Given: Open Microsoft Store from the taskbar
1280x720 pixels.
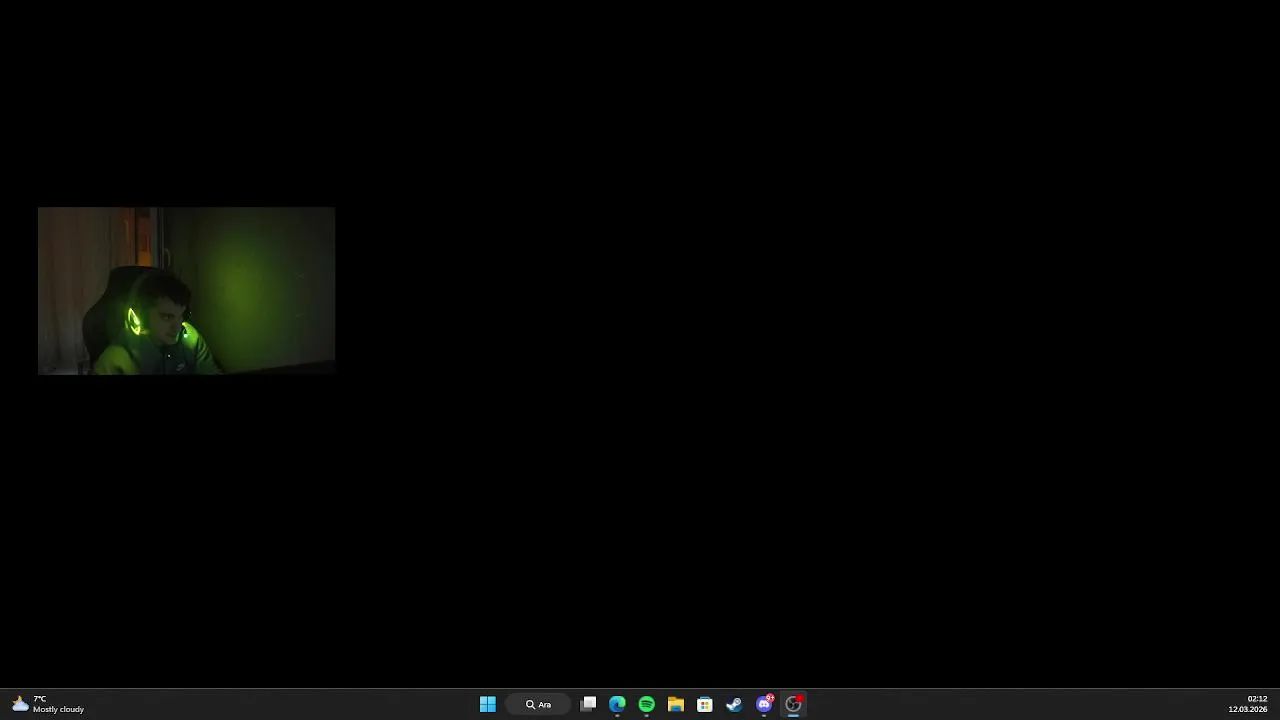Looking at the screenshot, I should [705, 704].
